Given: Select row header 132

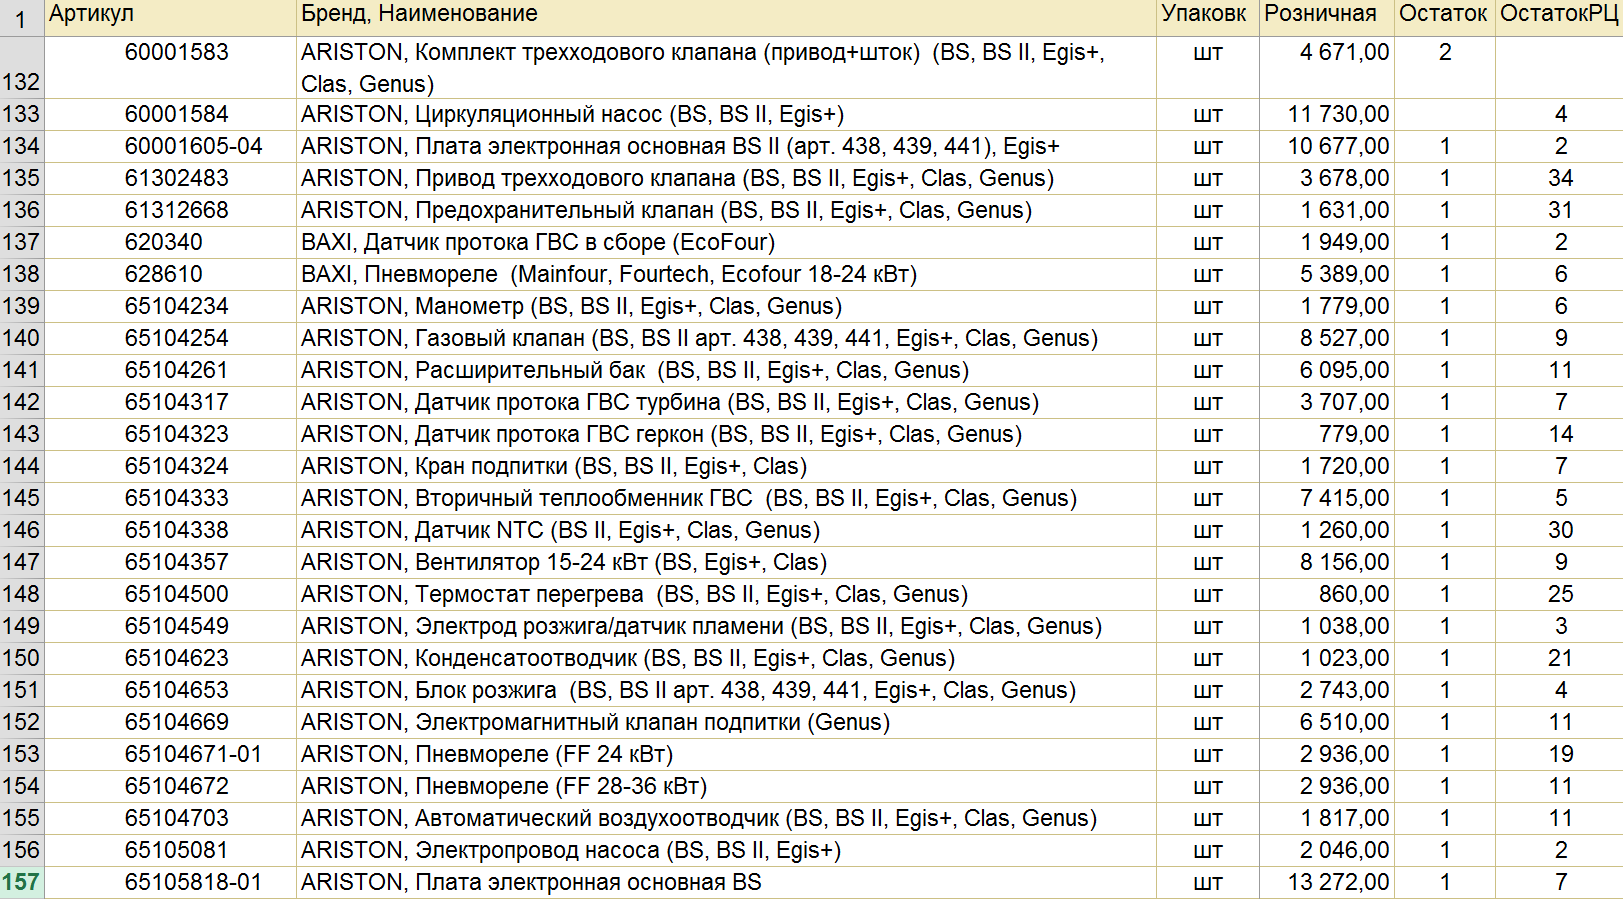Looking at the screenshot, I should 22,68.
